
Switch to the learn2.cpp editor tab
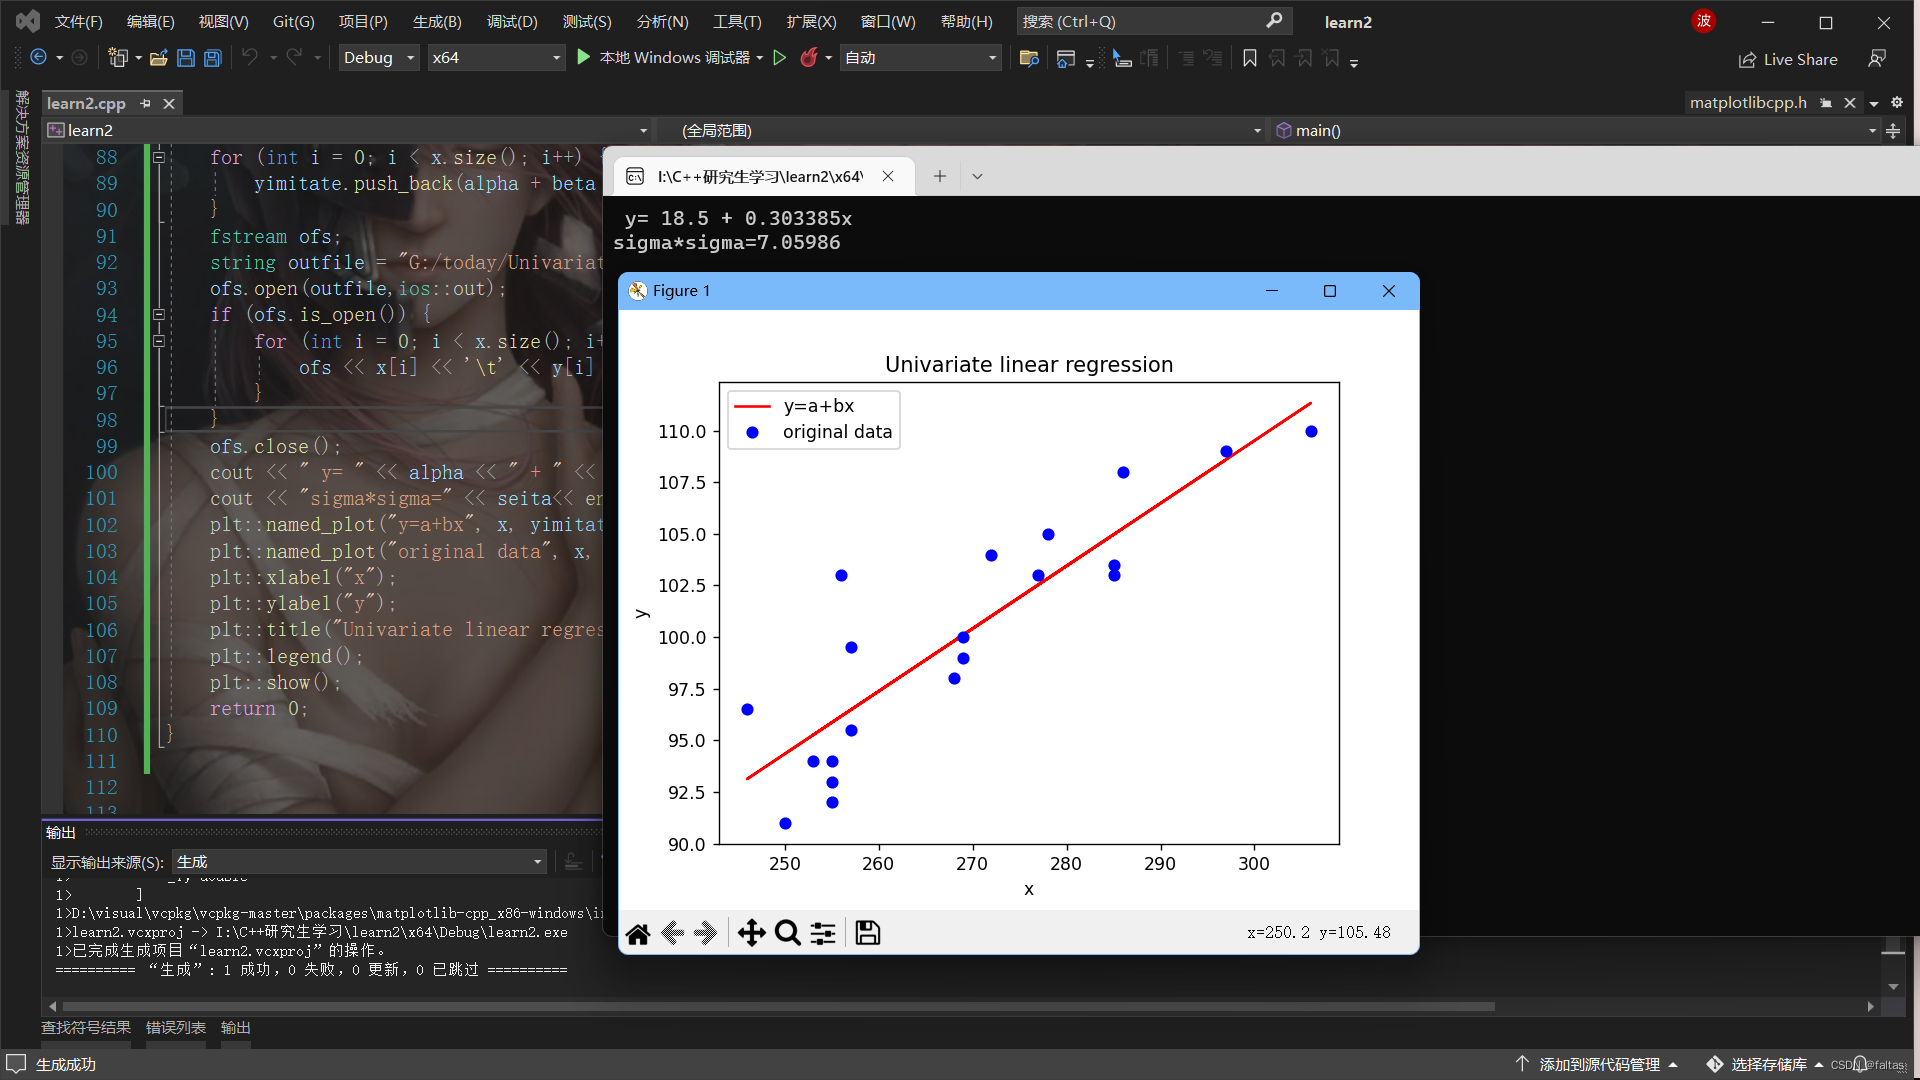[x=86, y=103]
